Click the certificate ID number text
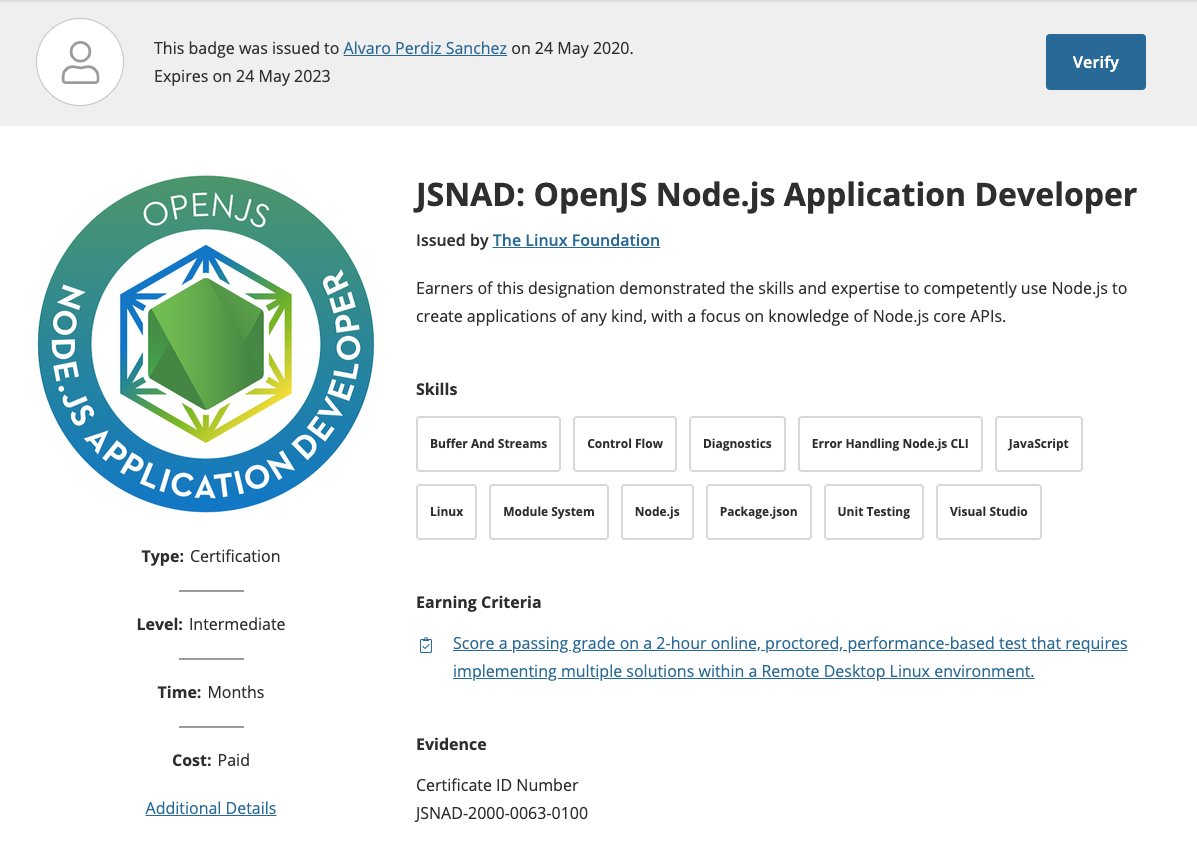Viewport: 1197px width, 852px height. click(x=501, y=813)
